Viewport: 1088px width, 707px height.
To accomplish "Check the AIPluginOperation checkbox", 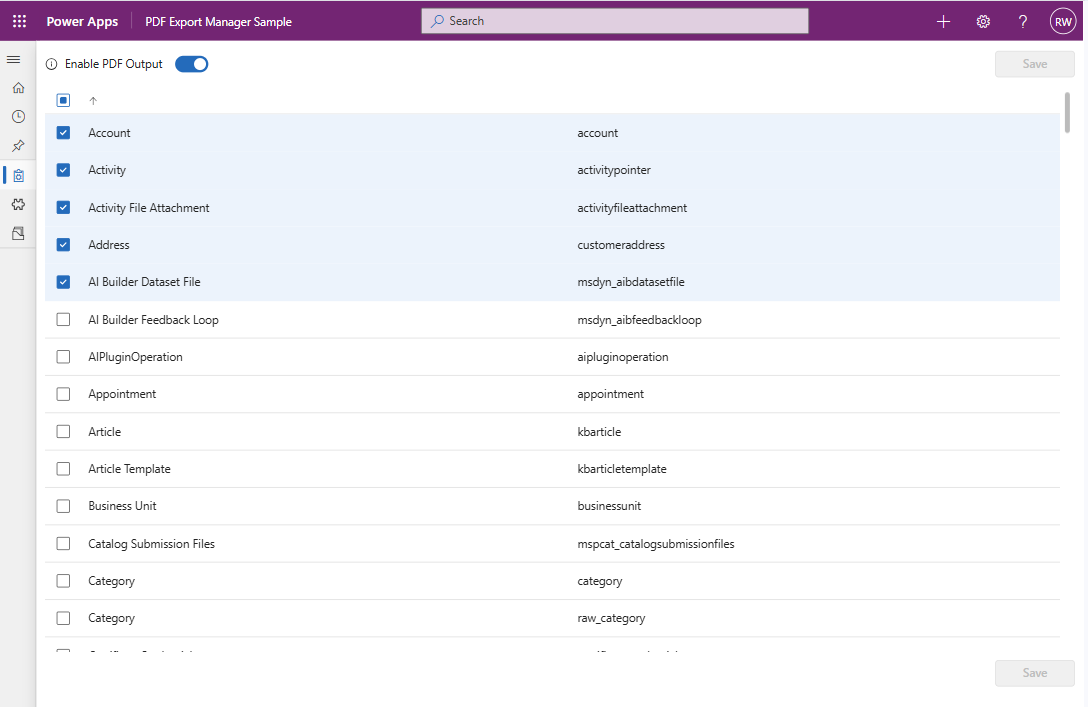I will [63, 357].
